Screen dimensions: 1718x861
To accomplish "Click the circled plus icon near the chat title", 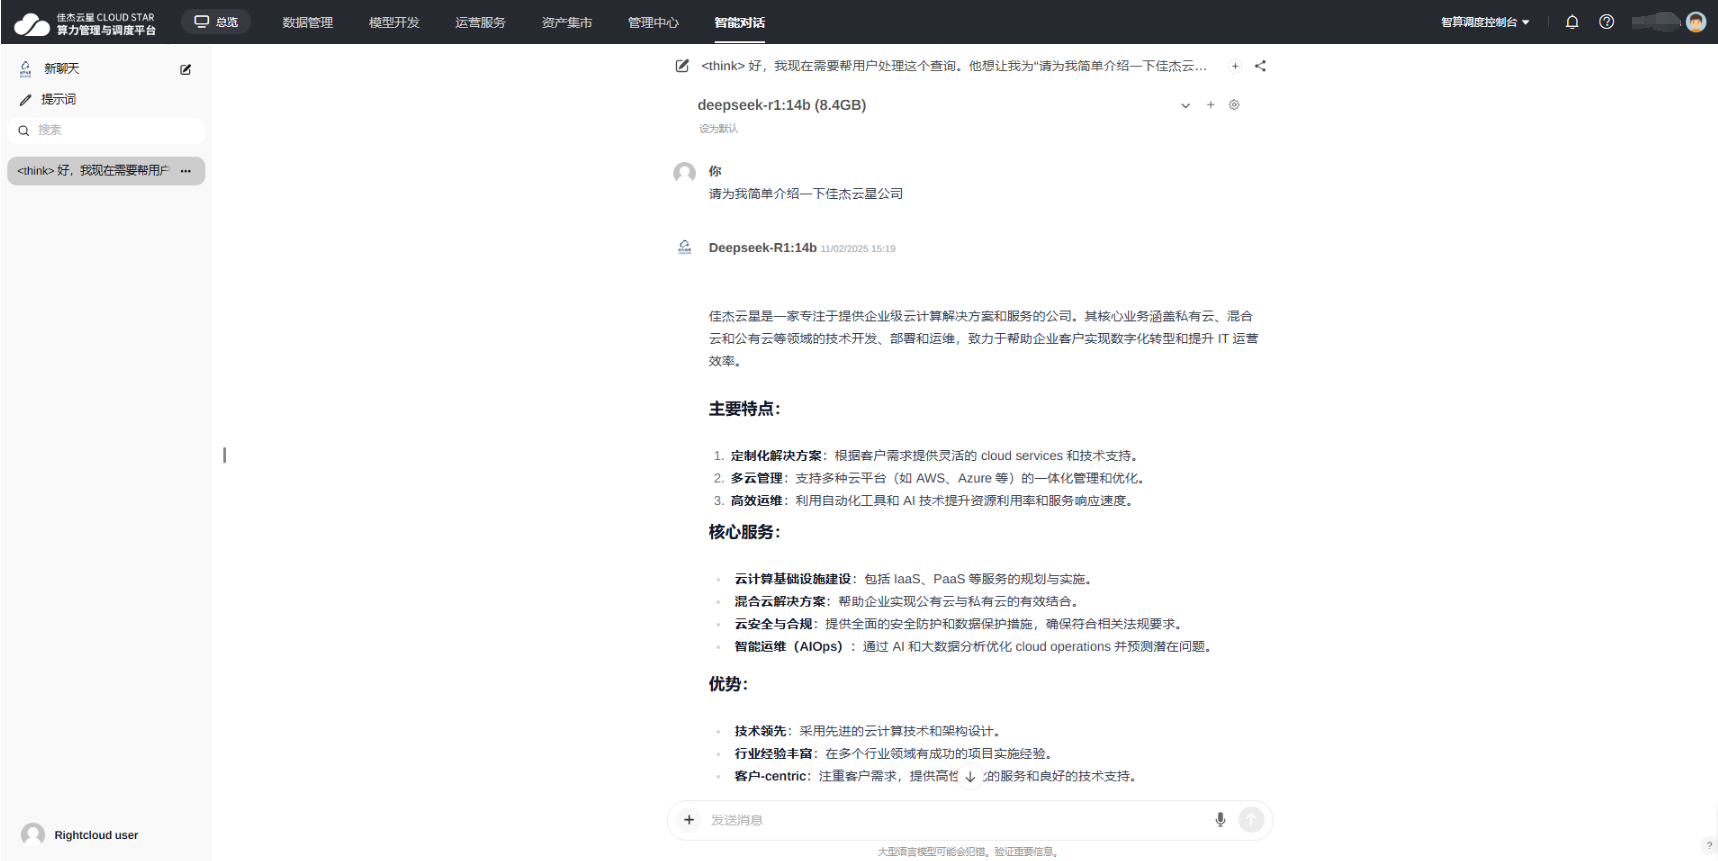I will 1235,66.
